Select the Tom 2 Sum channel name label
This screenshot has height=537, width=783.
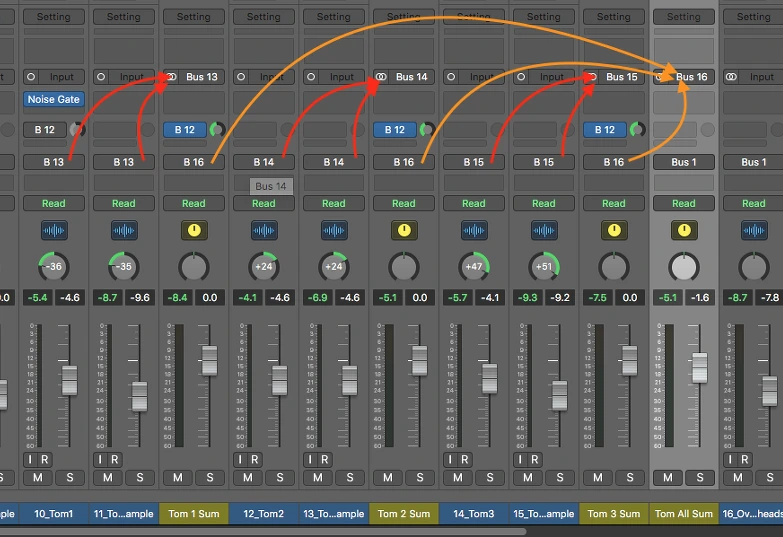click(404, 514)
